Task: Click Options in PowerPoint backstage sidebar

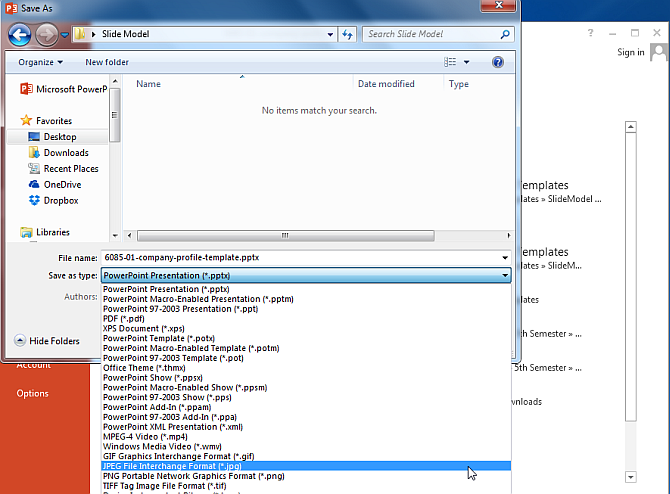Action: pyautogui.click(x=32, y=394)
